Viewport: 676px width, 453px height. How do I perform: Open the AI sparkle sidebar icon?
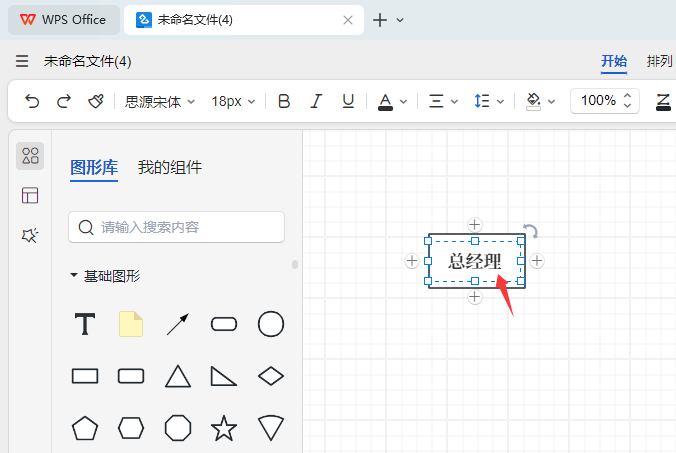[x=30, y=235]
